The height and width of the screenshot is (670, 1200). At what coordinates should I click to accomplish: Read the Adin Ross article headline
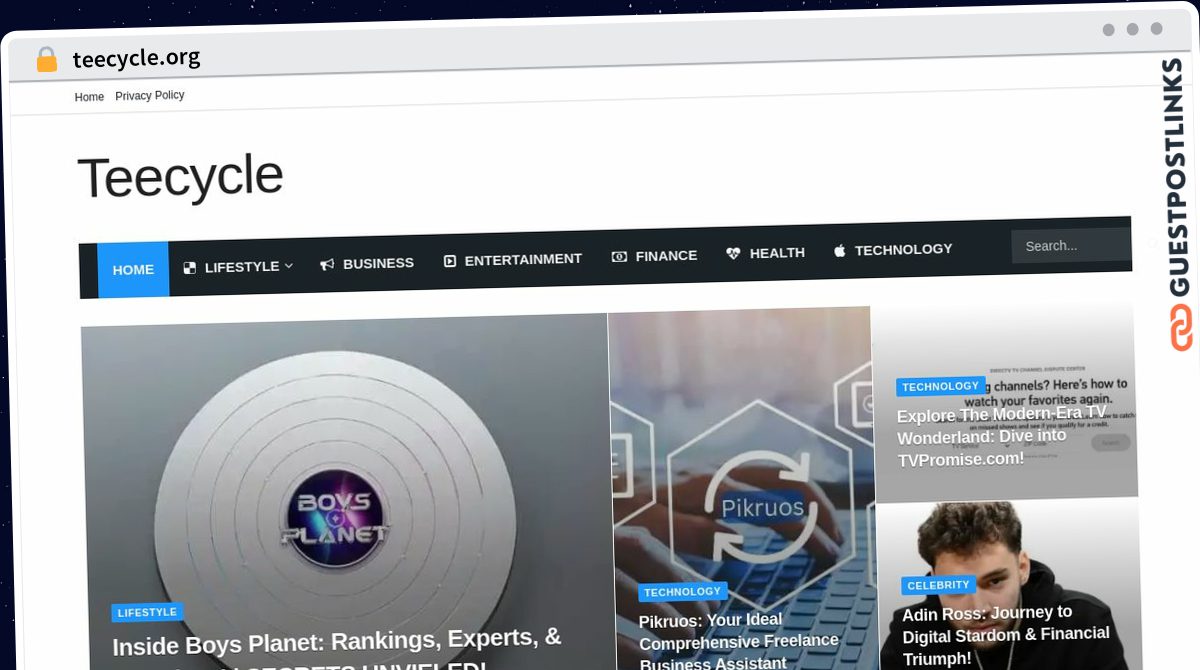1005,635
